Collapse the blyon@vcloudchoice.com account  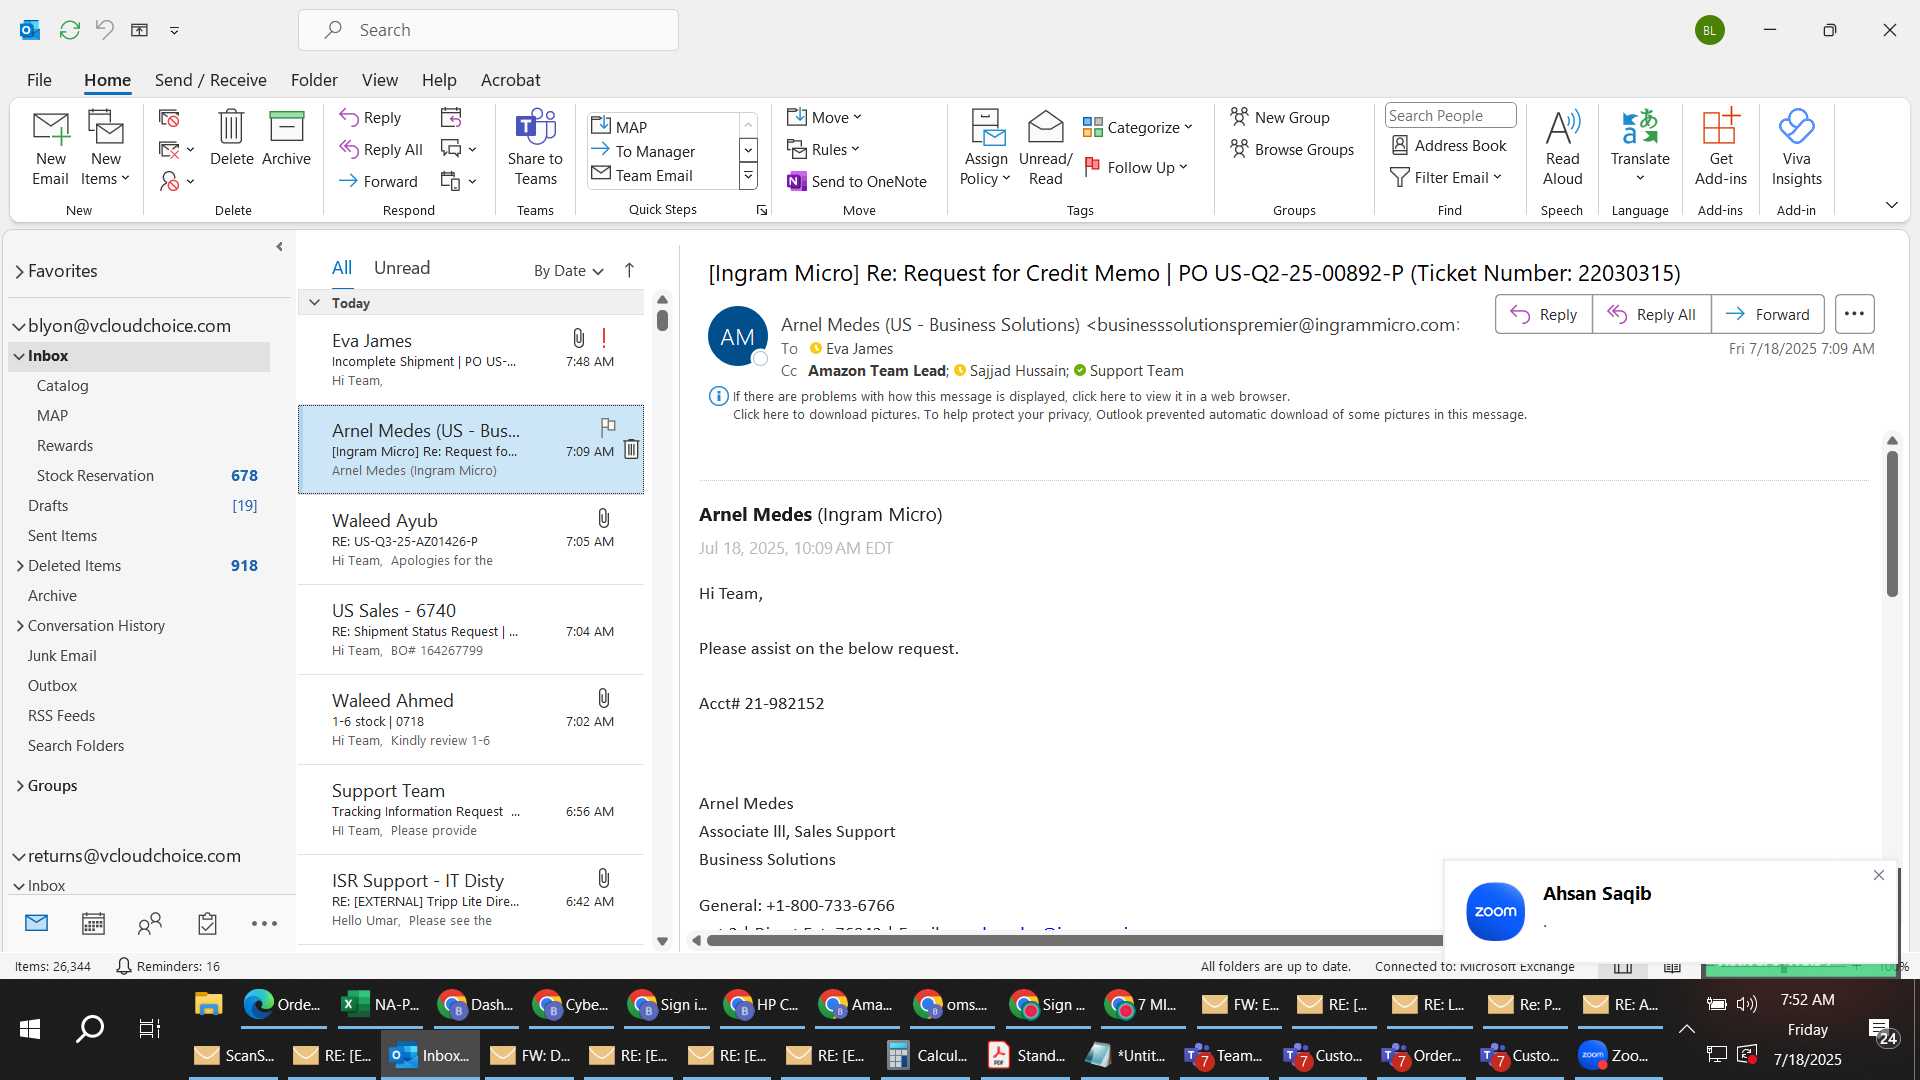[19, 326]
